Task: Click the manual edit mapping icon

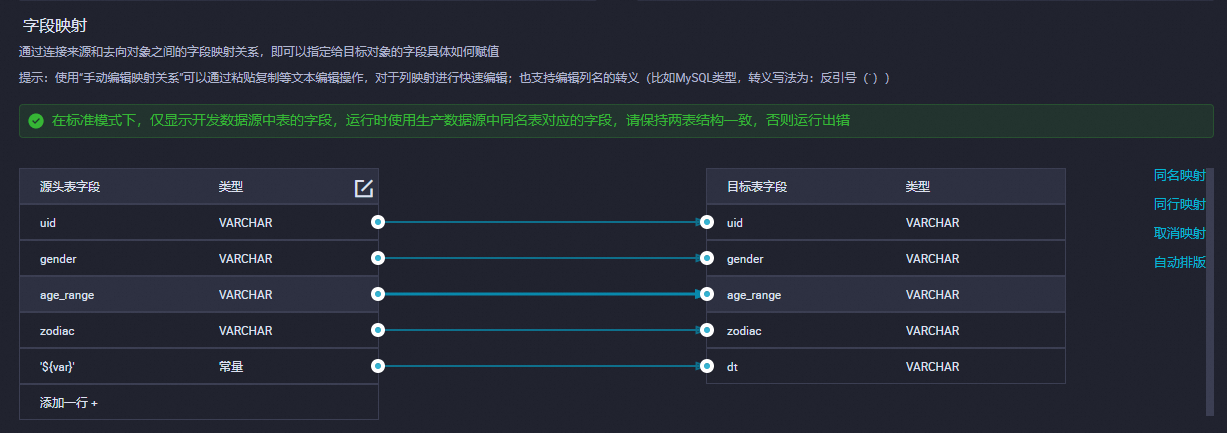Action: [364, 187]
